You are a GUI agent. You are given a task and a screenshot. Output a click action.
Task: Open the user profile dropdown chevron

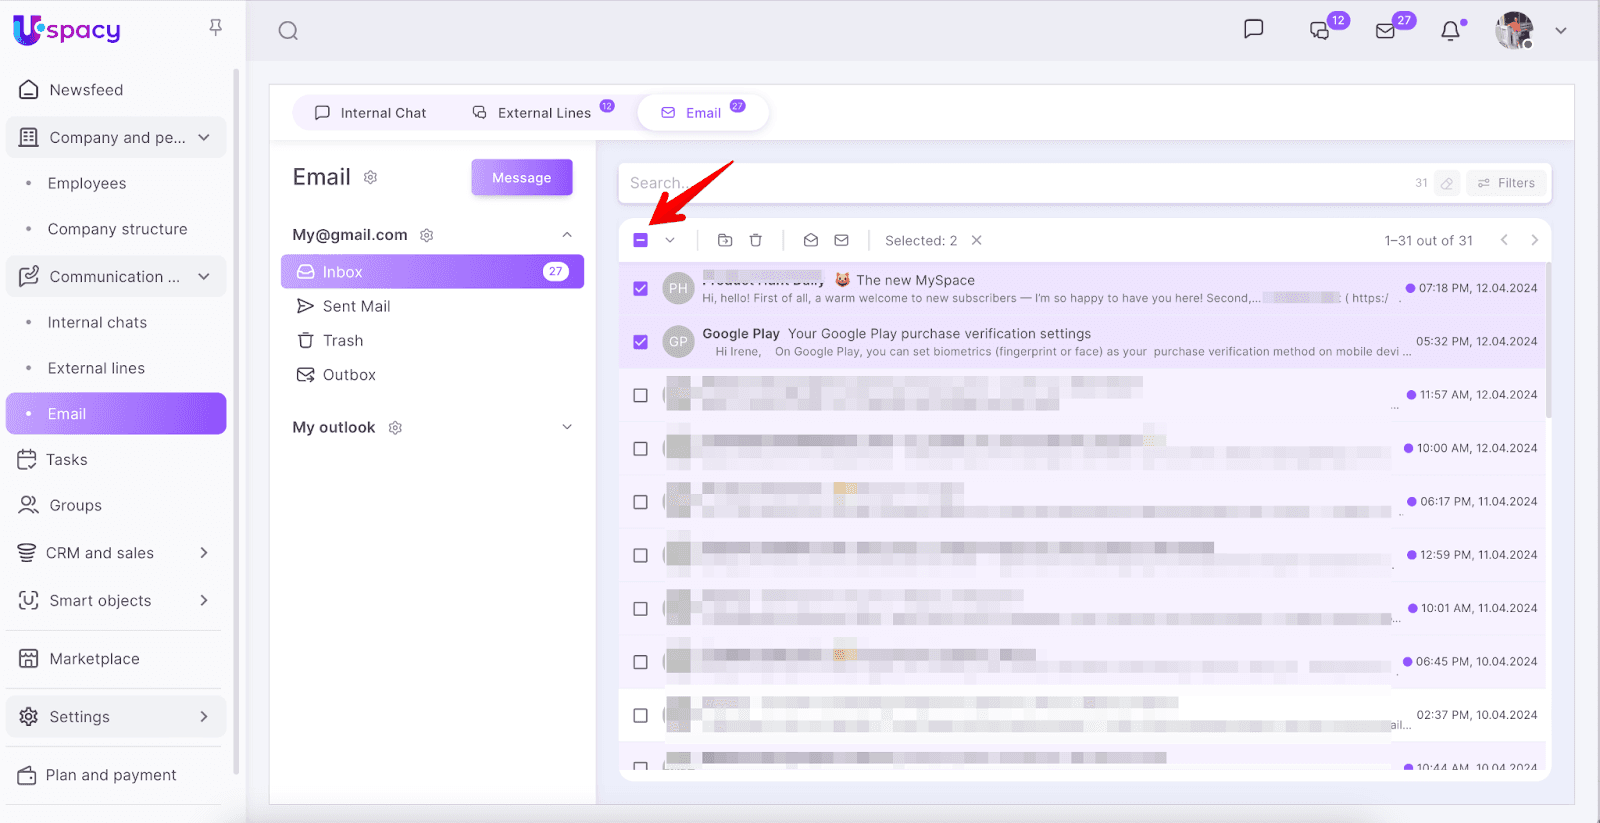point(1560,31)
